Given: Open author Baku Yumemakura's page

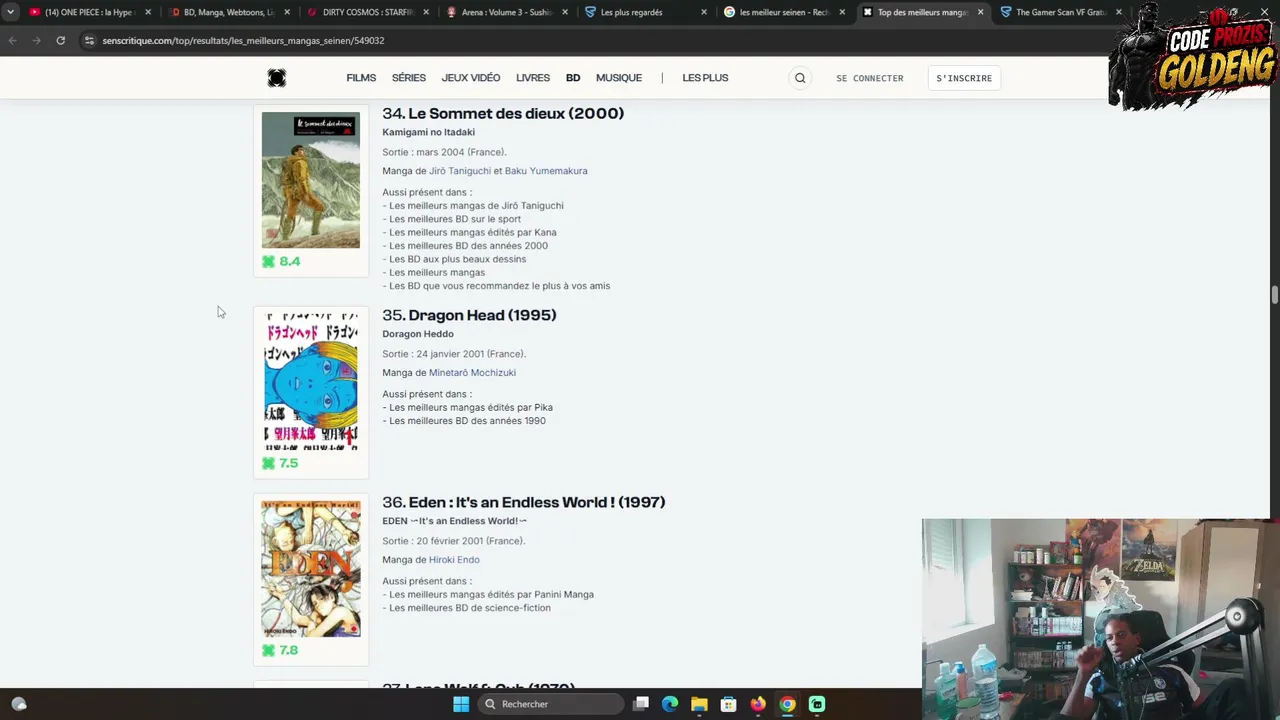Looking at the screenshot, I should click(546, 171).
